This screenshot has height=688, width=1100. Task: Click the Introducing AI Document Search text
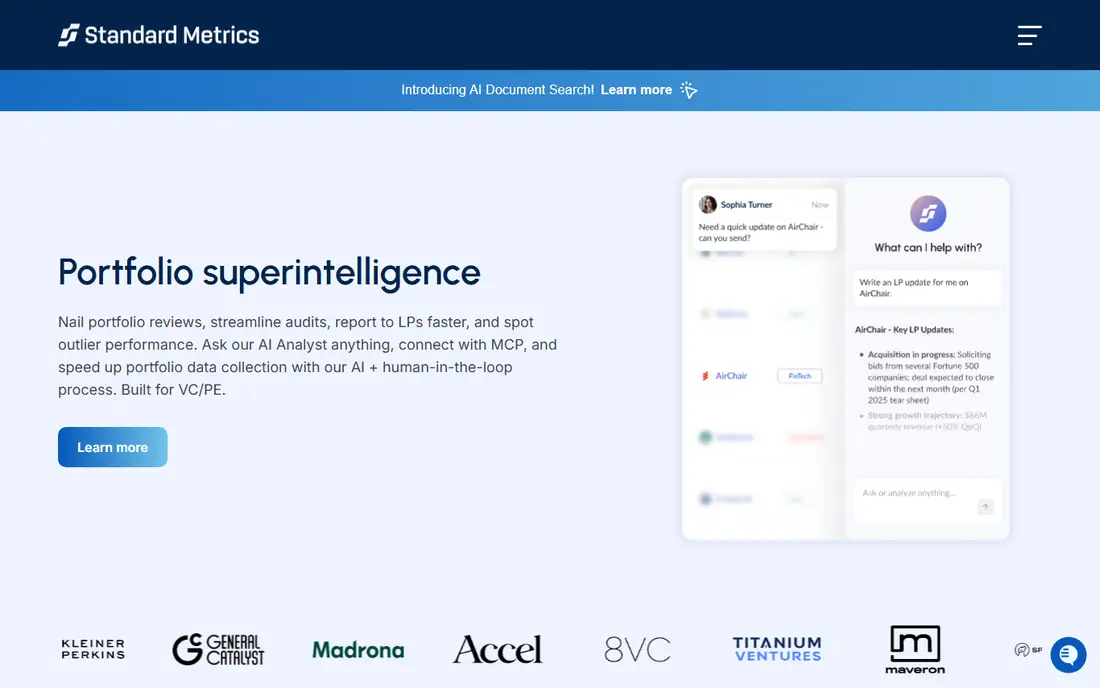497,90
